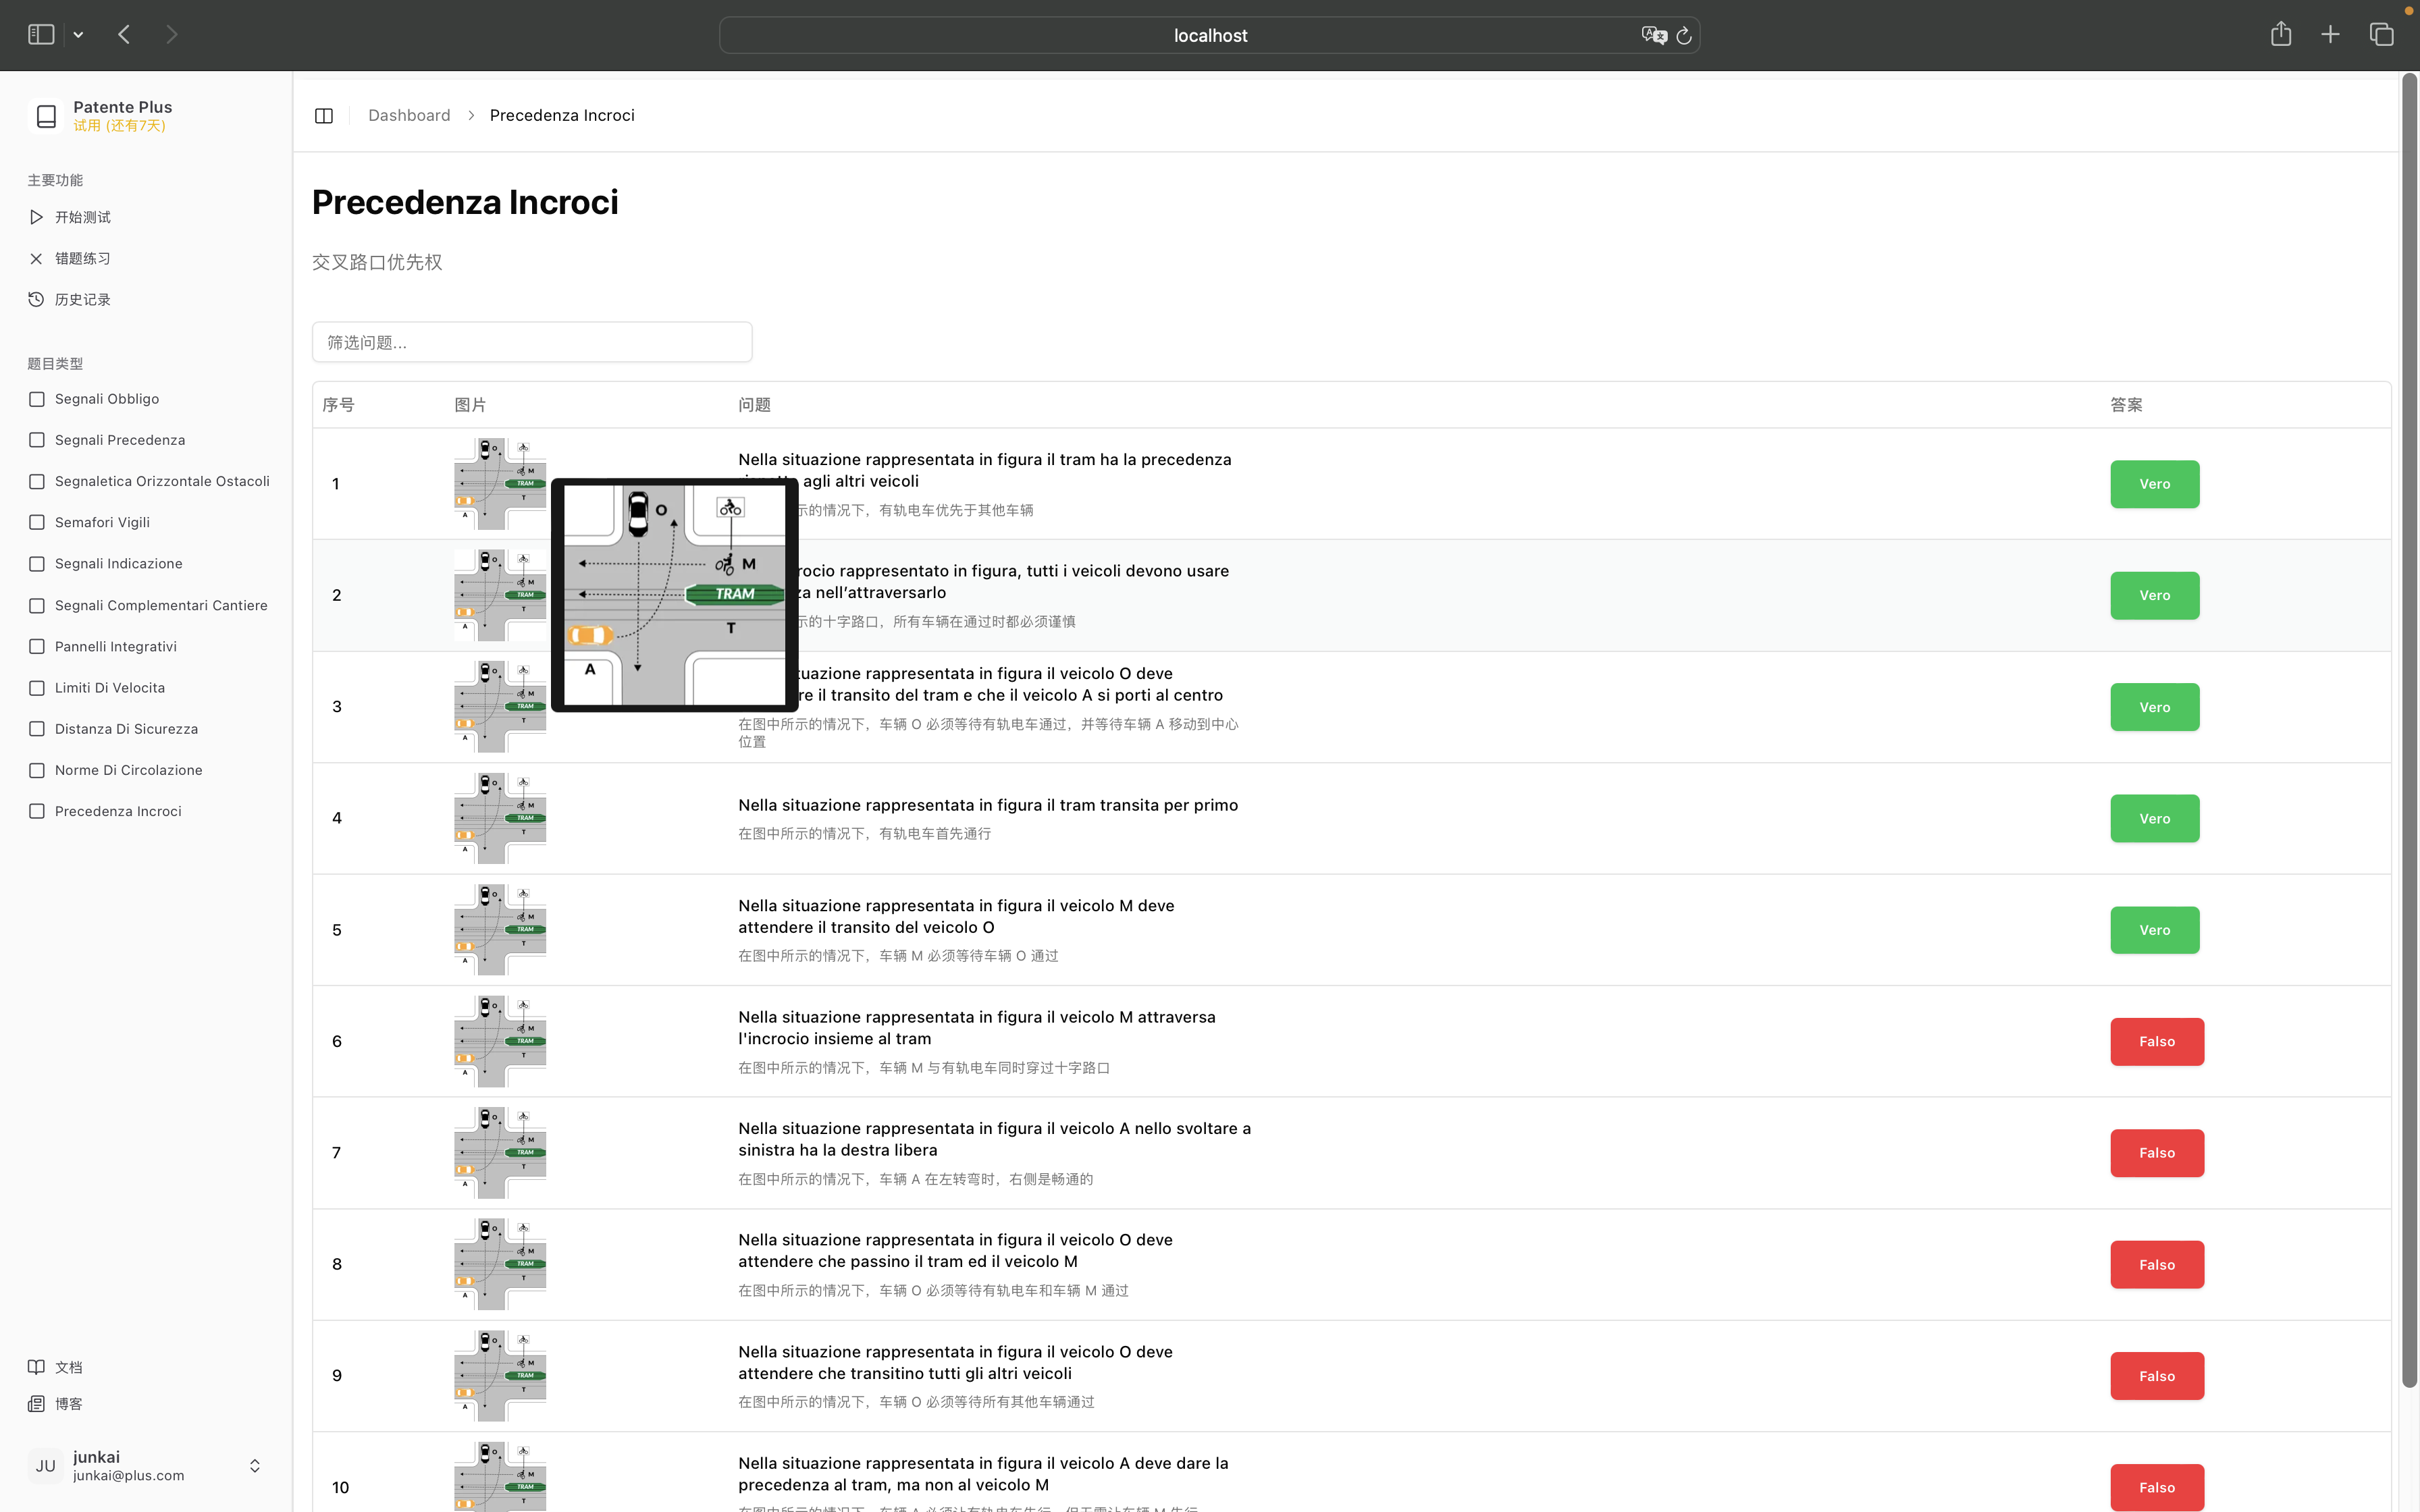
Task: Check the Precedenza Incroci category
Action: pos(37,811)
